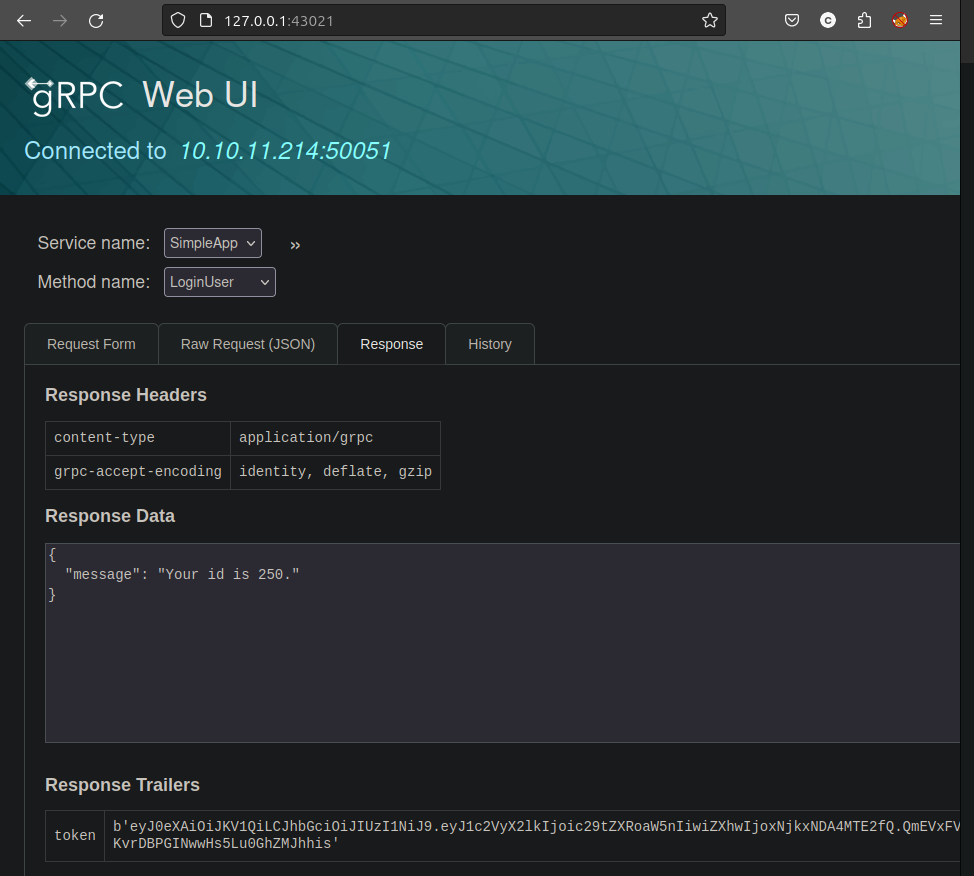Reload the page with refresh icon
The image size is (974, 876).
96,20
